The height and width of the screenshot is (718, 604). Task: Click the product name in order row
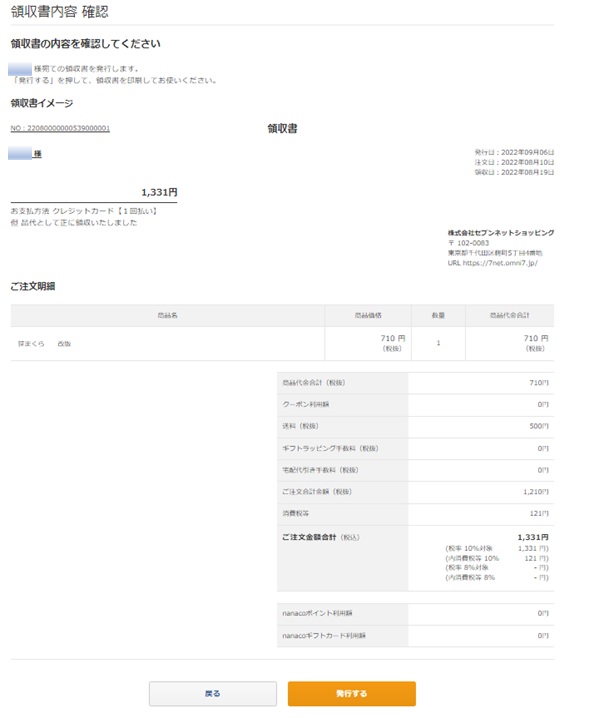click(45, 343)
